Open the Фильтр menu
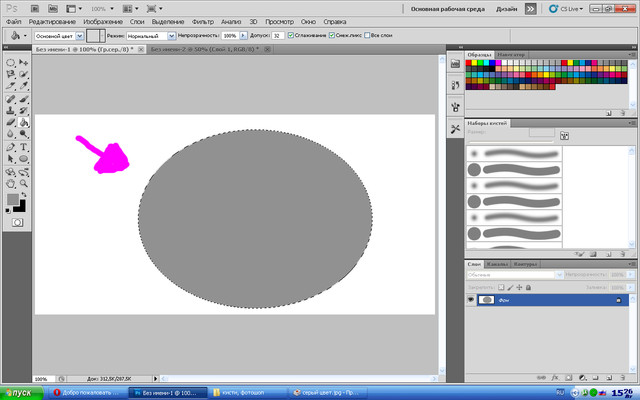Viewport: 640px width, 400px height. coord(202,21)
